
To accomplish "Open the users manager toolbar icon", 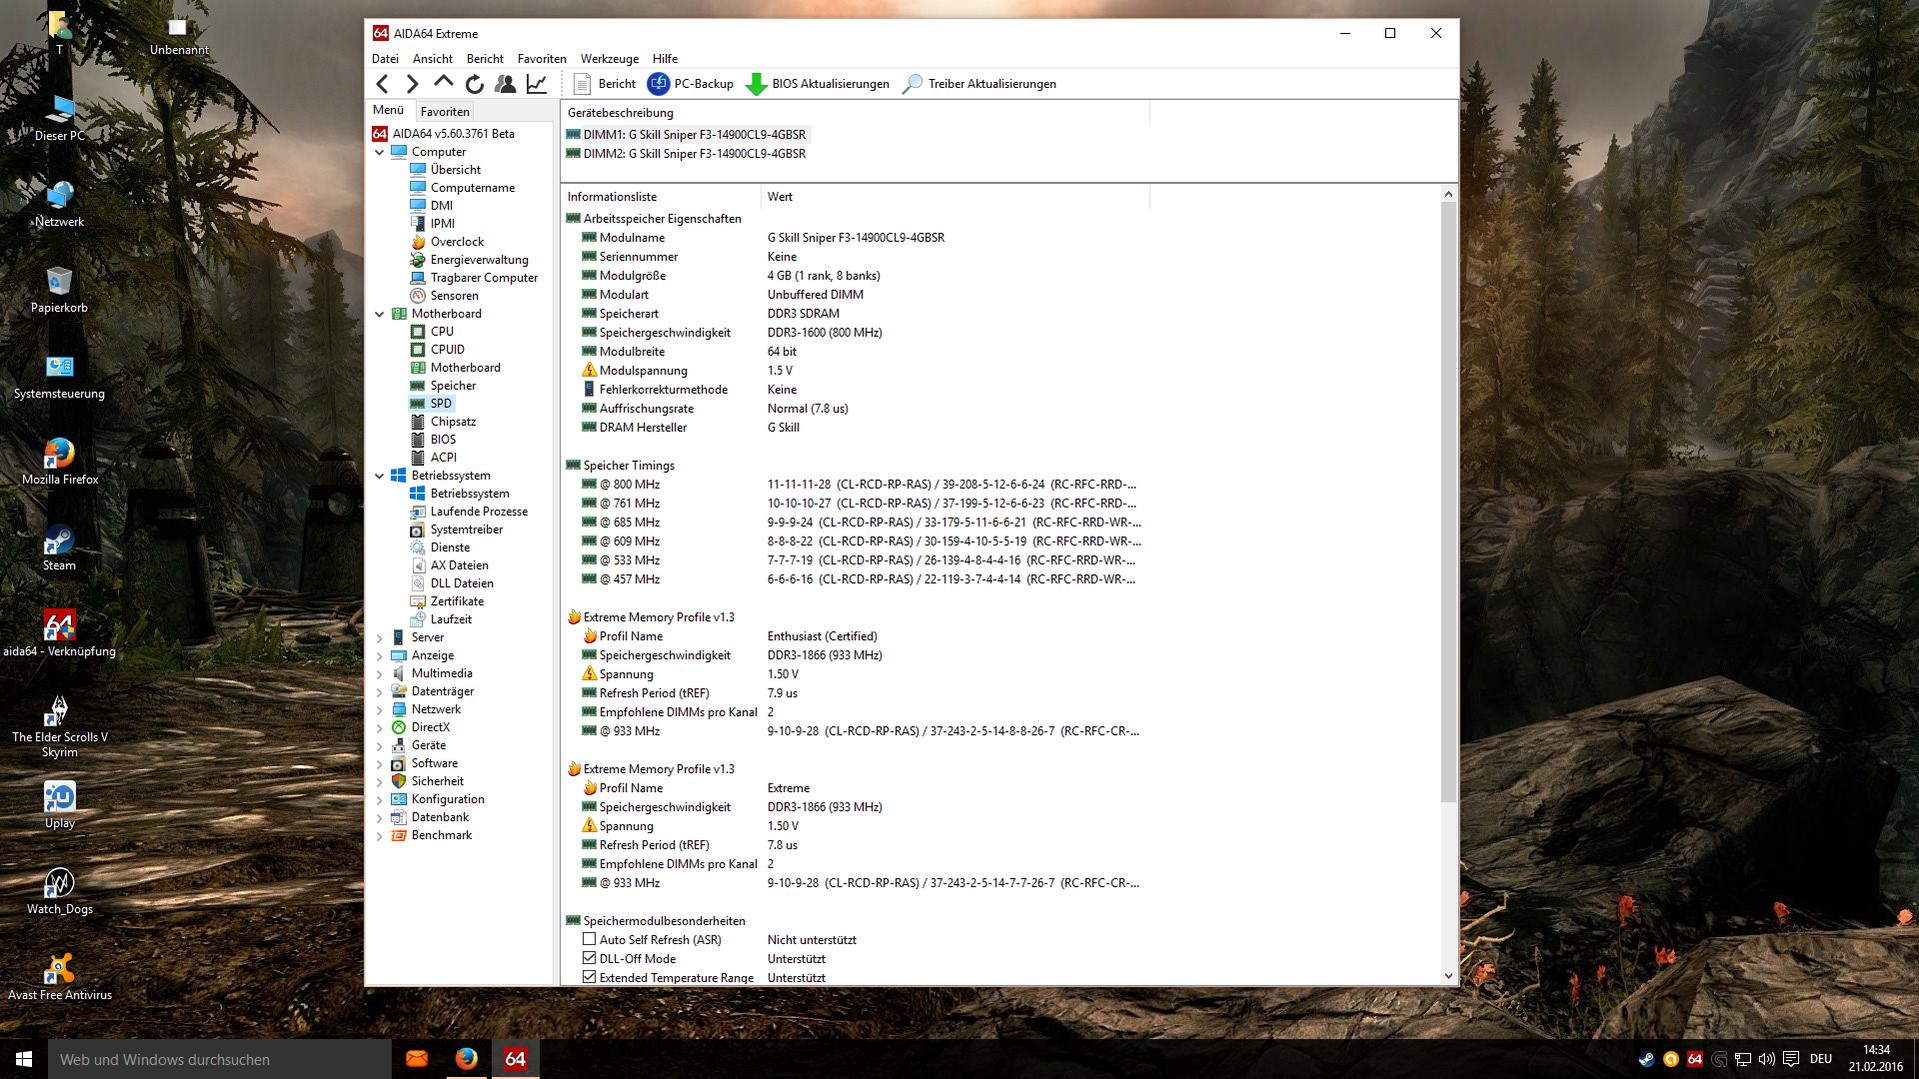I will [x=506, y=84].
